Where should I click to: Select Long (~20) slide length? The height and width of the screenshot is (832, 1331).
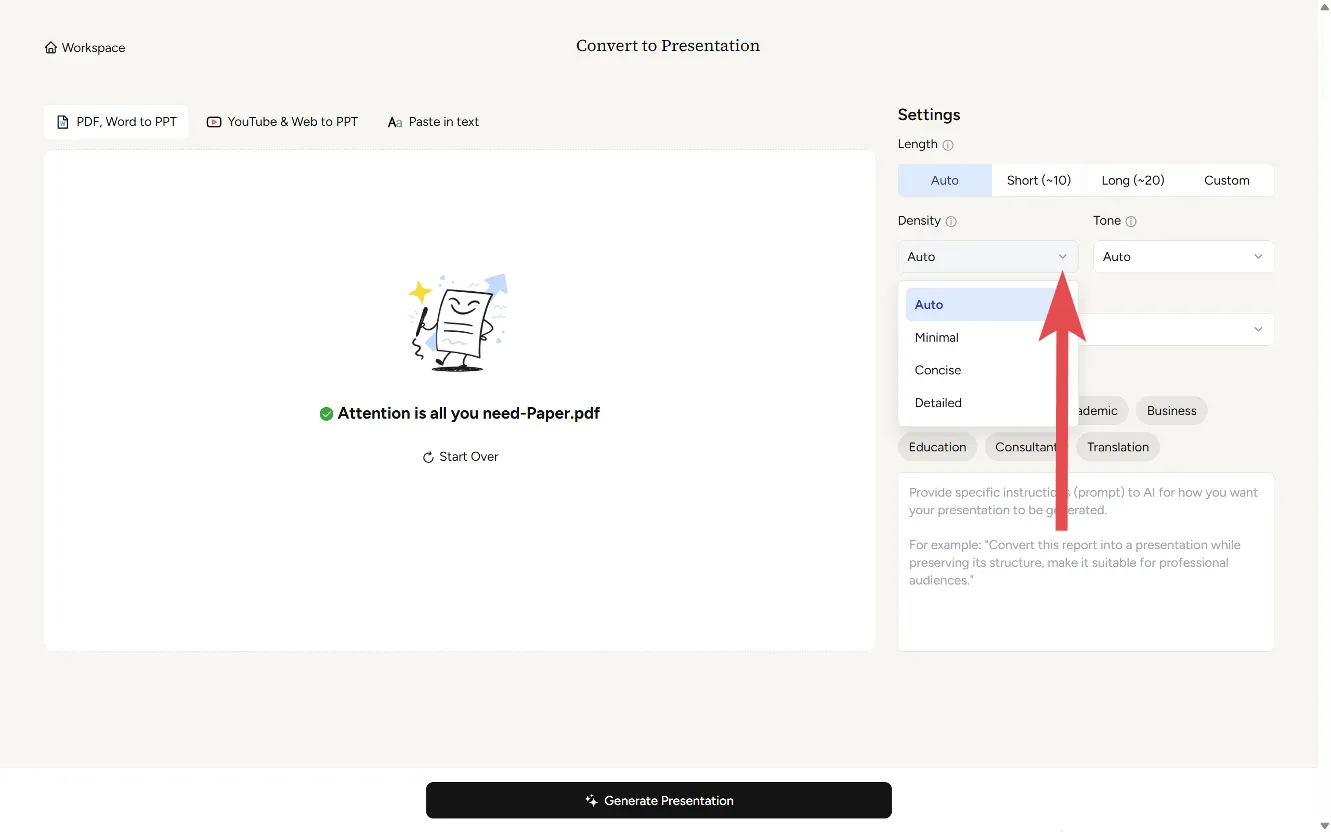point(1132,181)
